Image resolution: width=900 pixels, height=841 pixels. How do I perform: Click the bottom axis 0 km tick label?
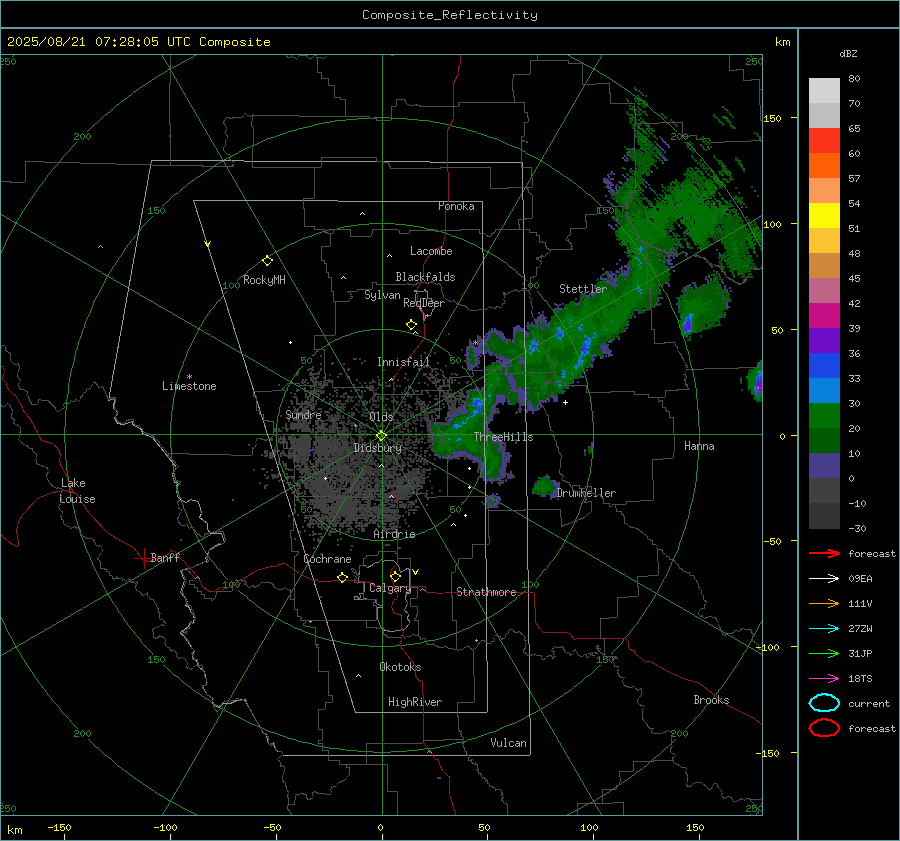coord(380,827)
